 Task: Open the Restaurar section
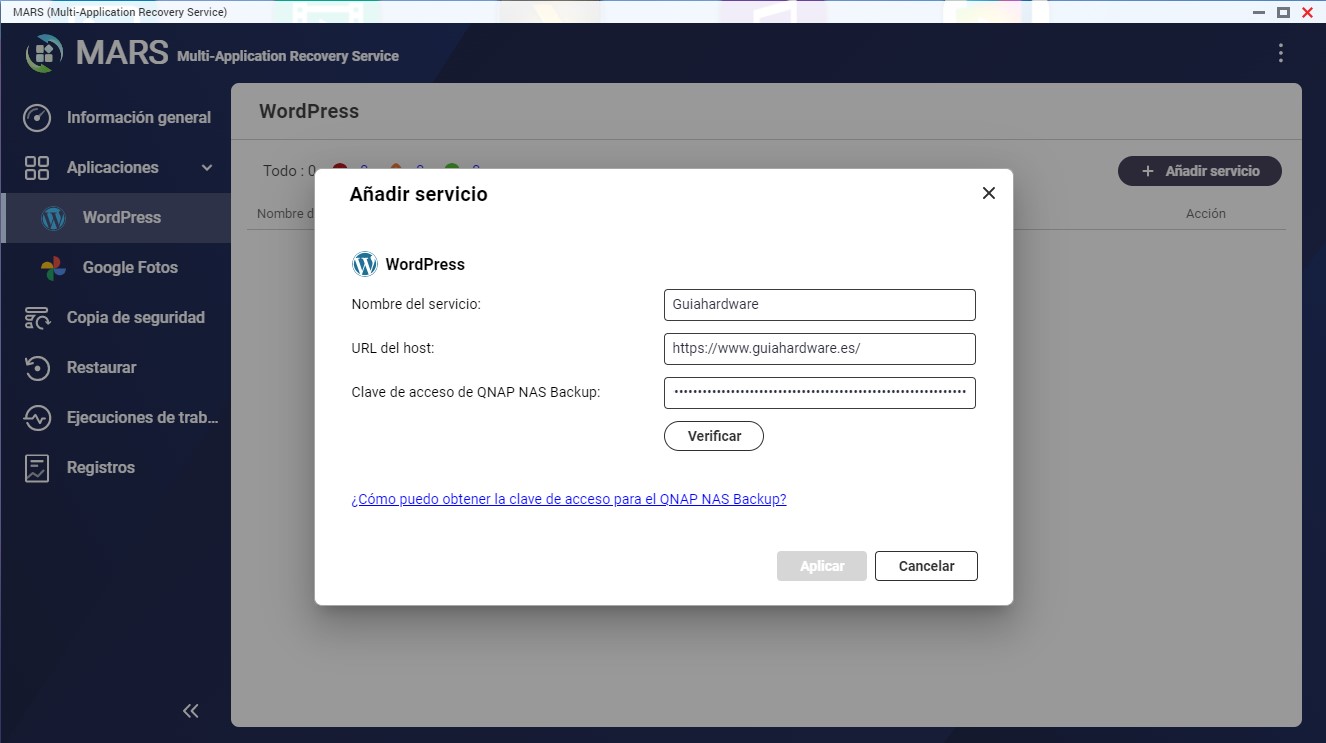pyautogui.click(x=116, y=367)
